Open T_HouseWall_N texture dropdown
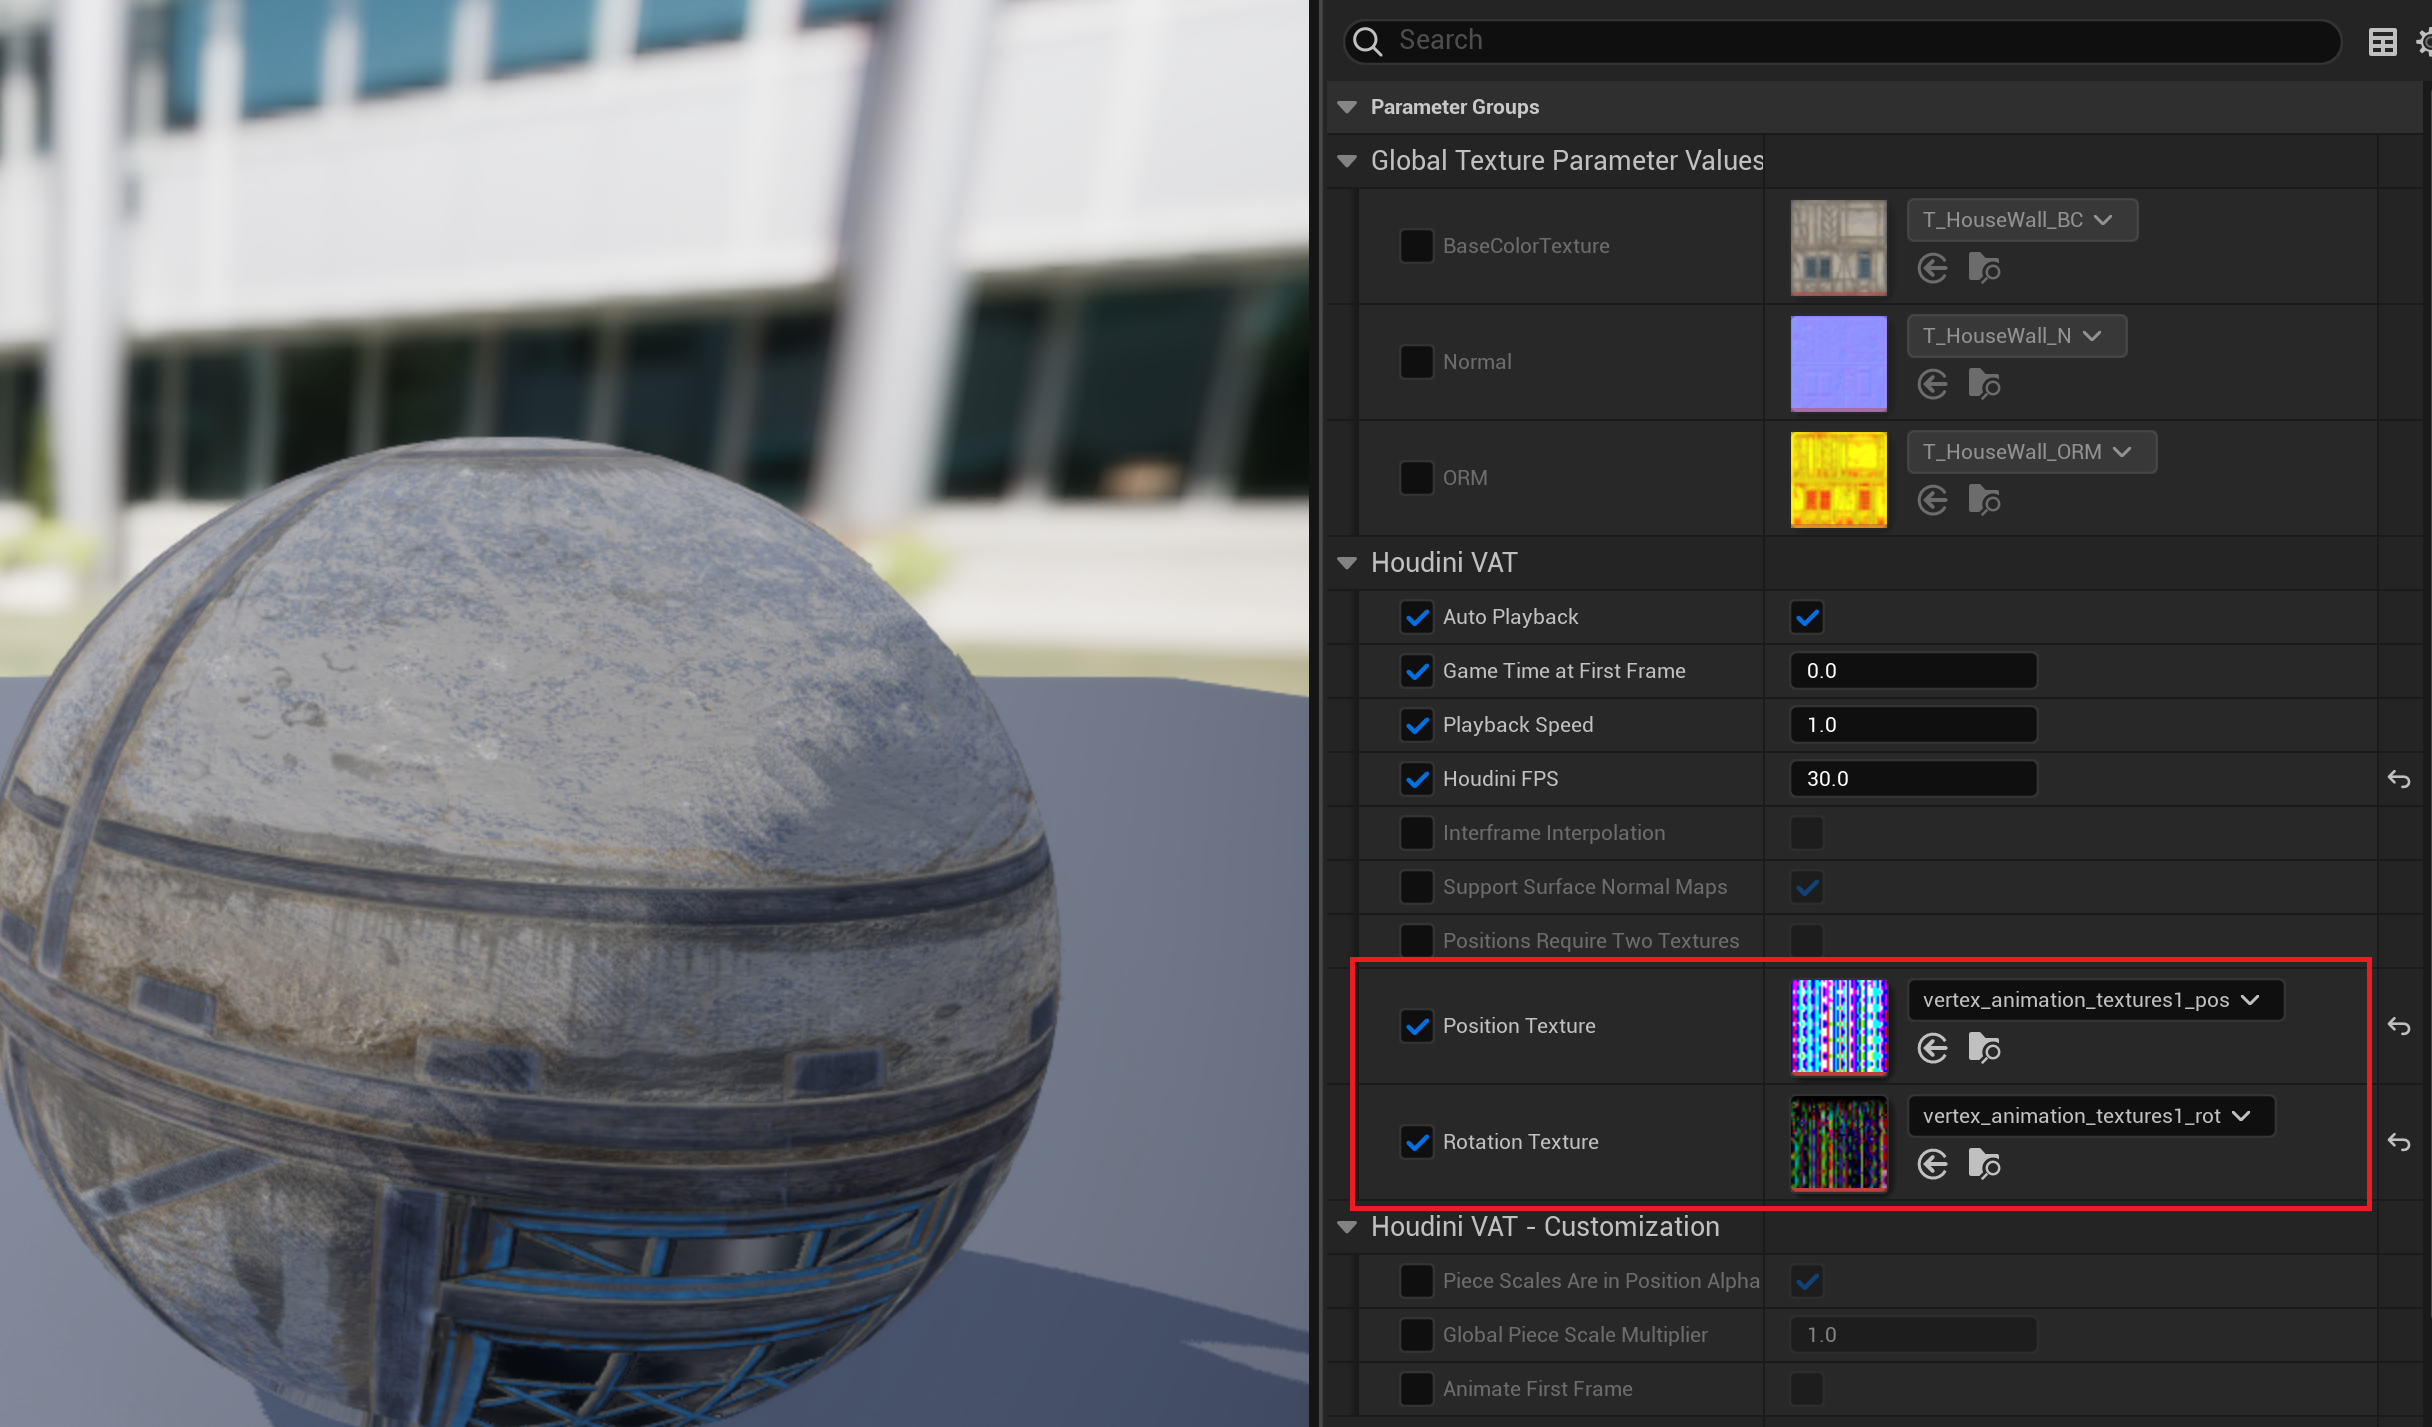Image resolution: width=2432 pixels, height=1427 pixels. pos(2017,336)
